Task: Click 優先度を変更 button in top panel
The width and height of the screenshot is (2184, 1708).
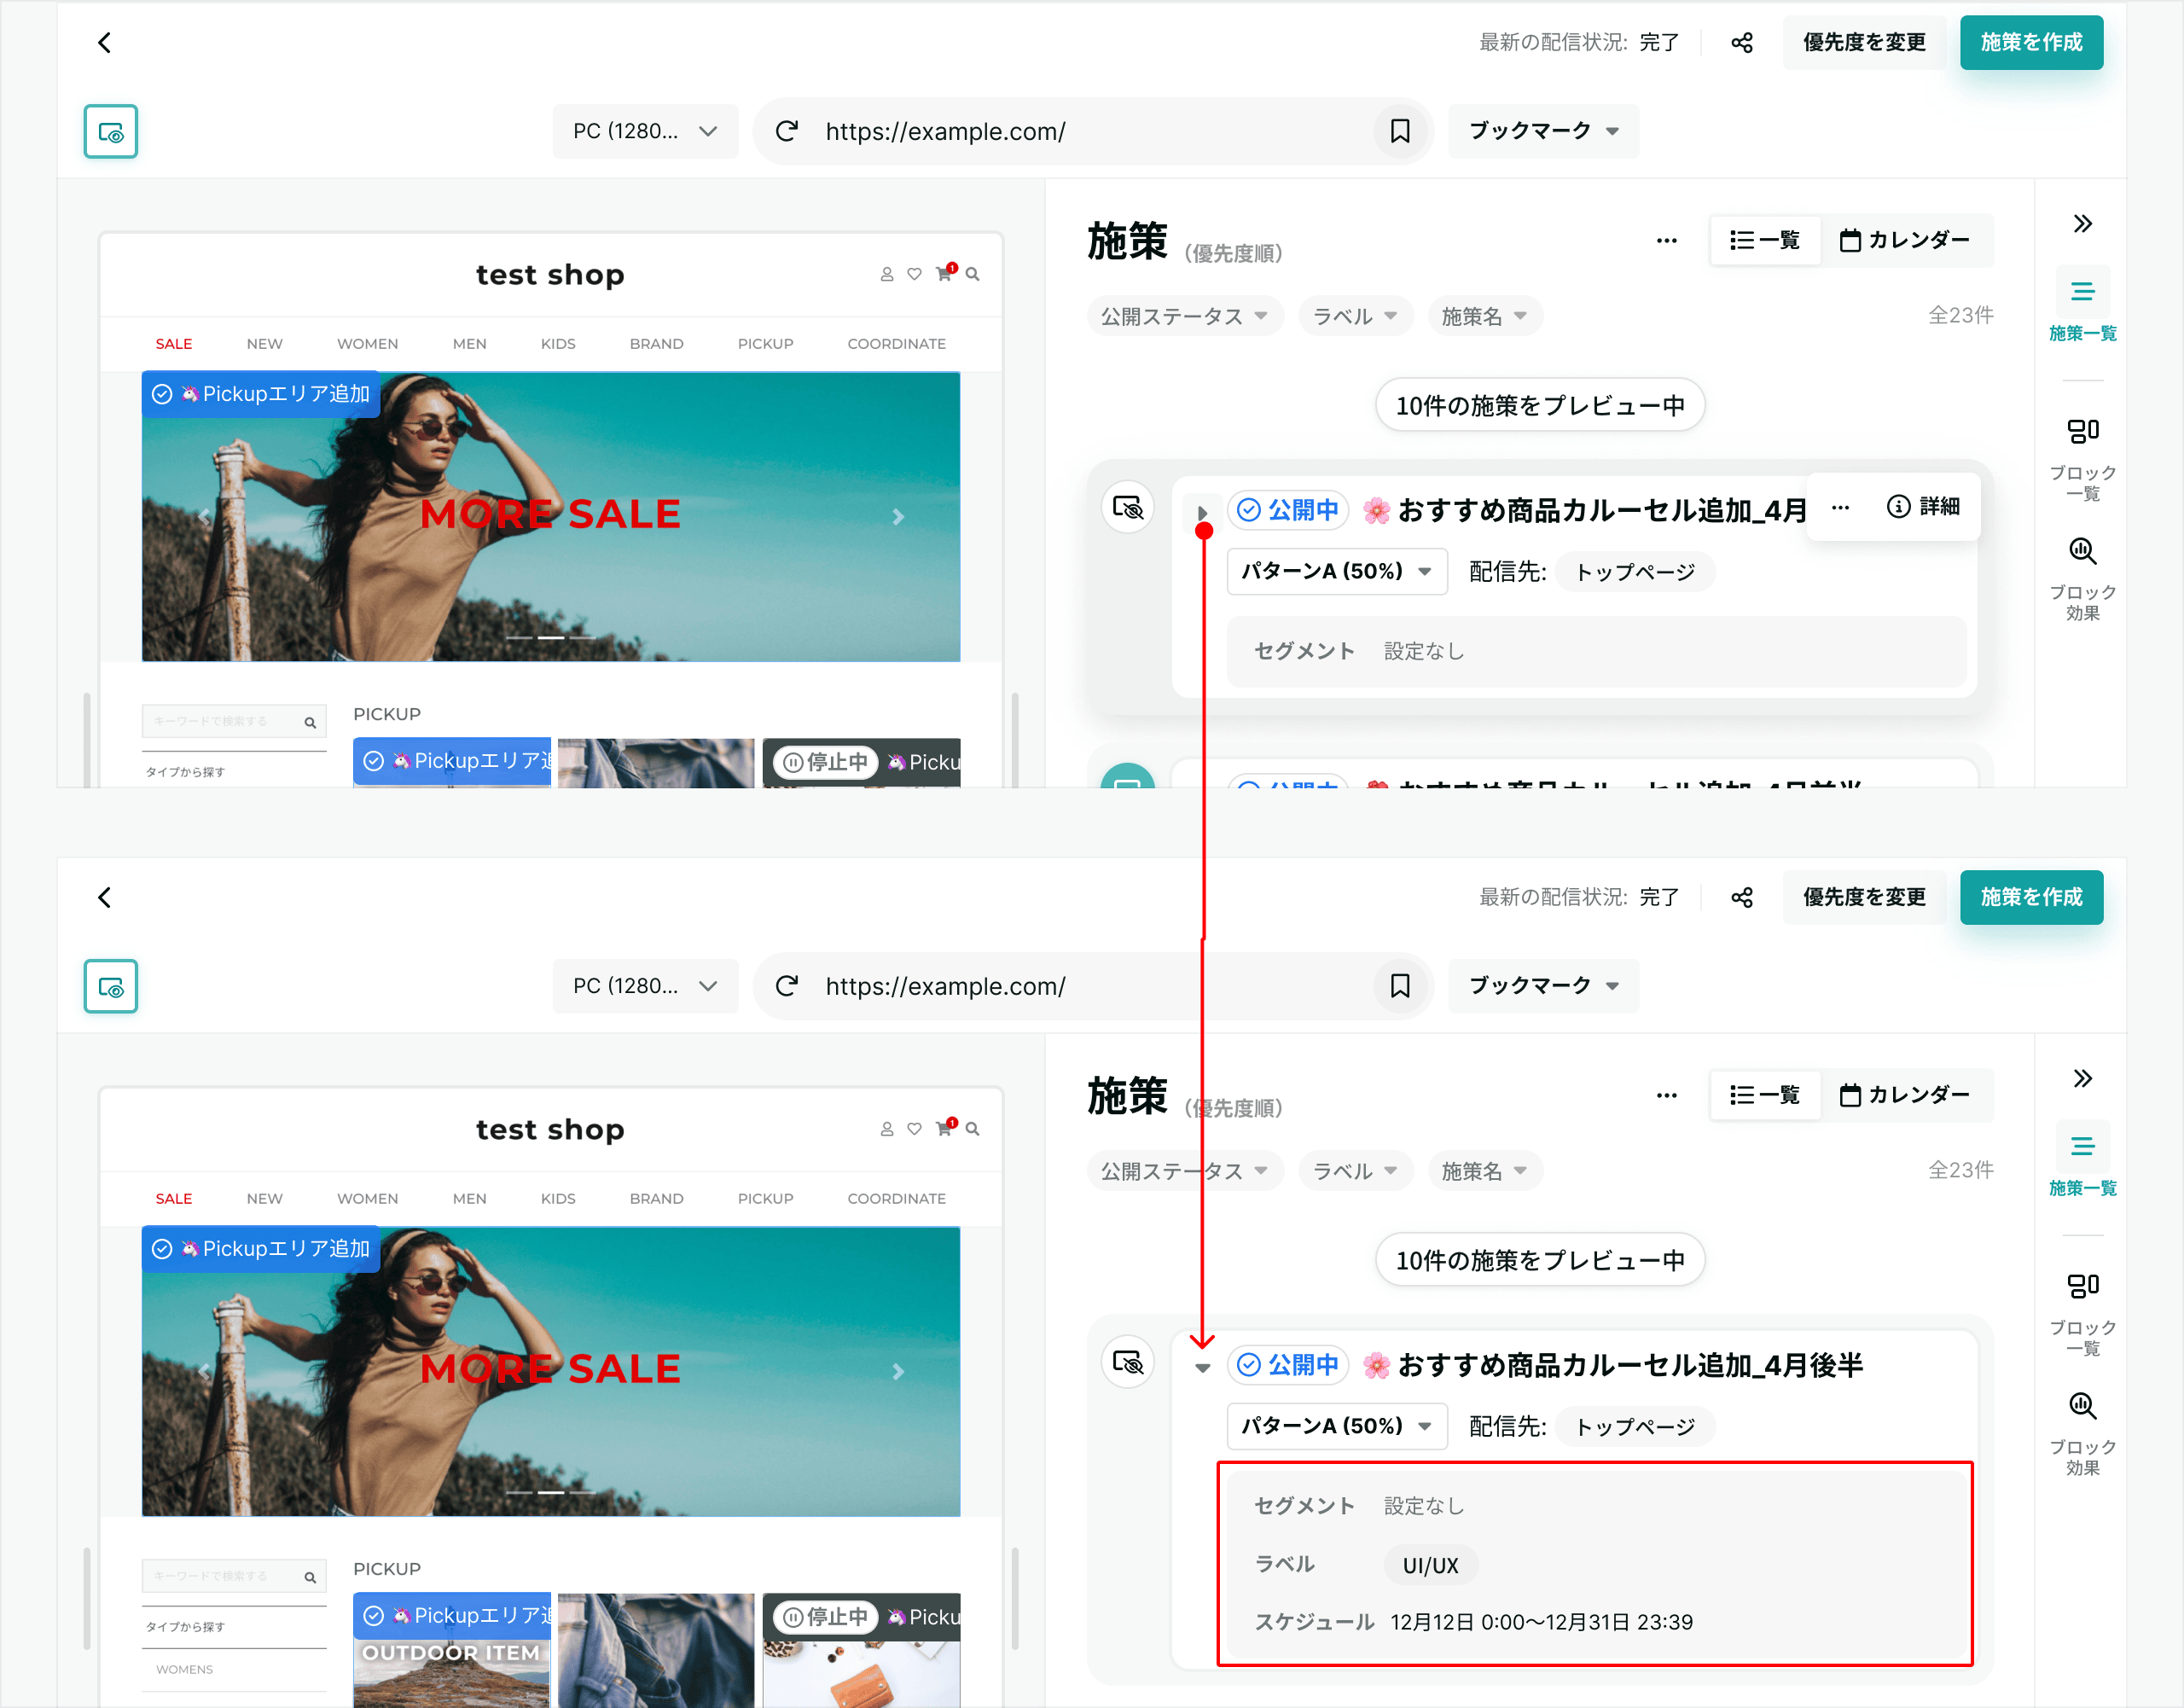Action: coord(1864,42)
